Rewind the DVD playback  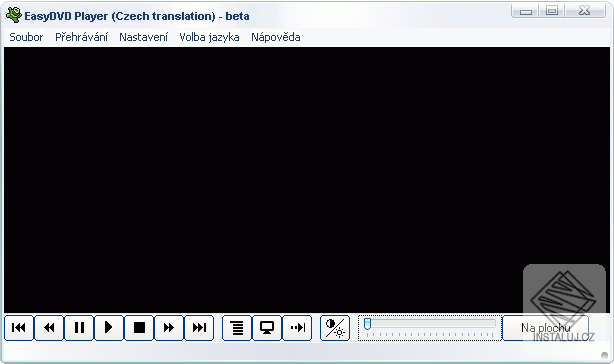click(x=49, y=328)
